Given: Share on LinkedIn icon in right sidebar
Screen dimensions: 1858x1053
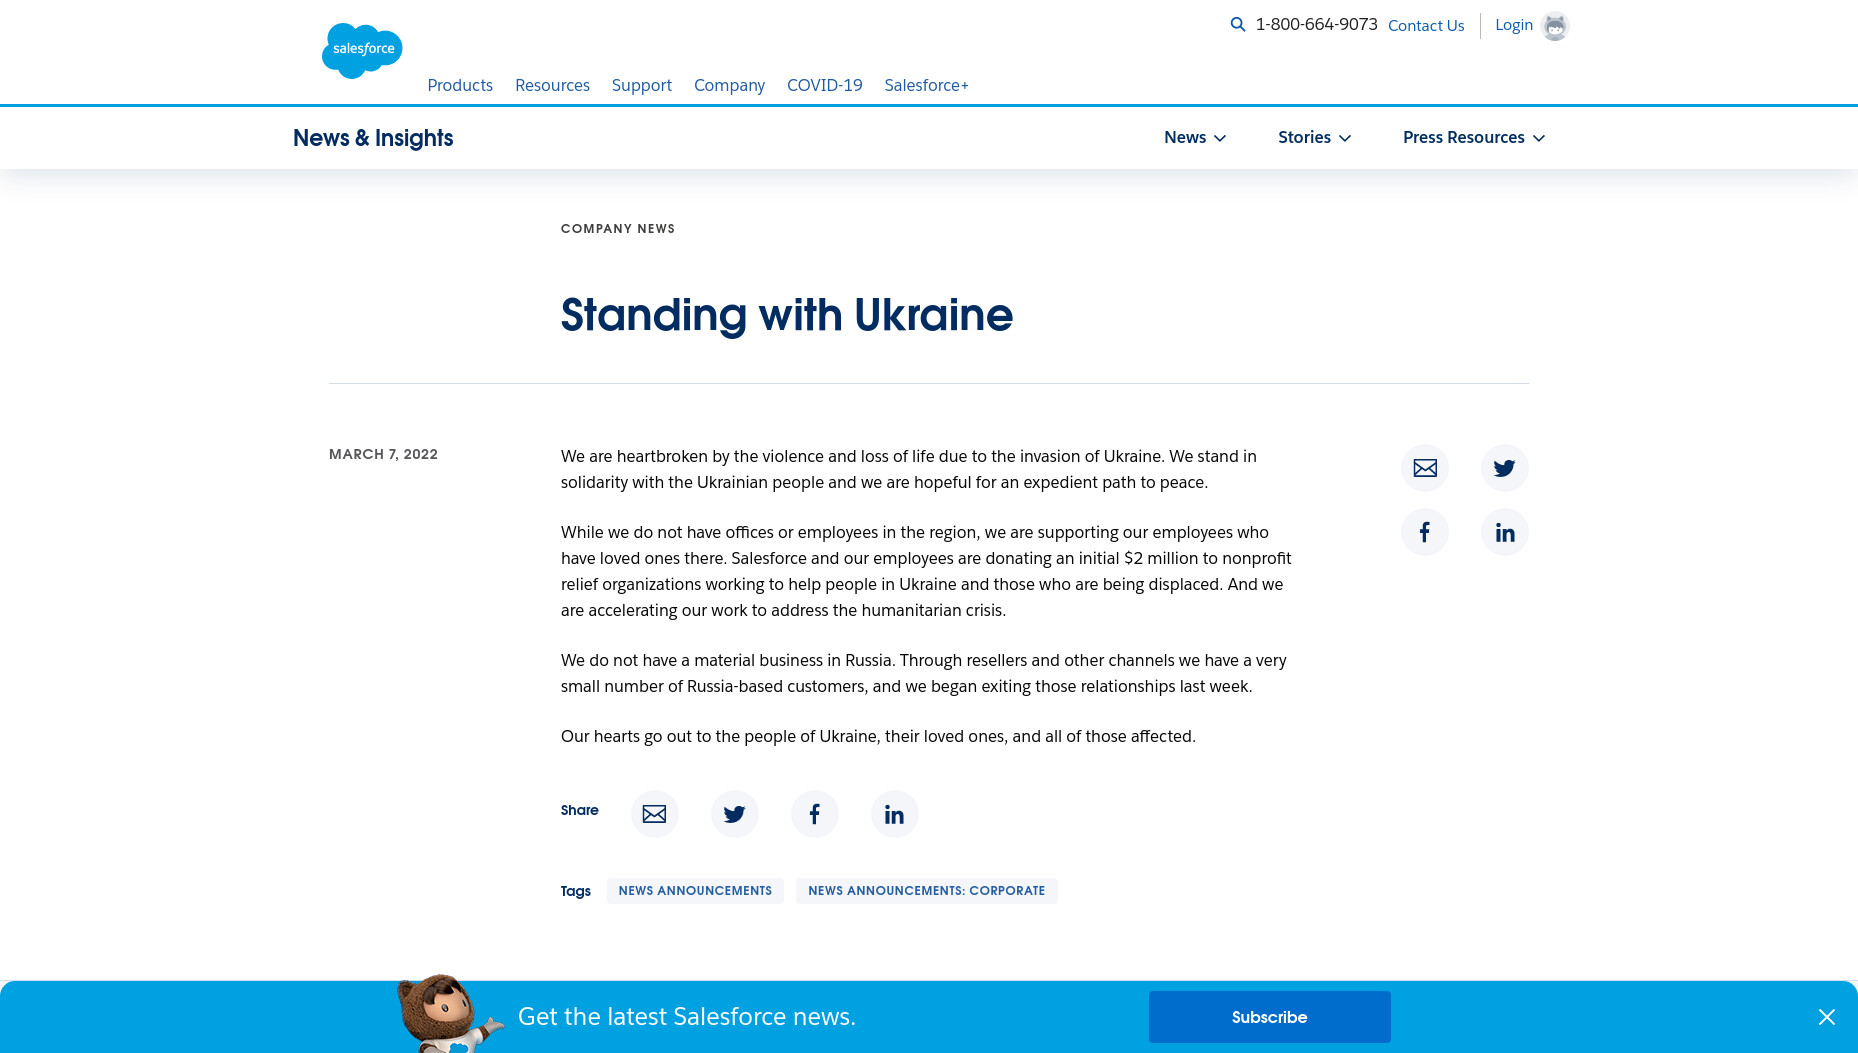Looking at the screenshot, I should point(1505,532).
